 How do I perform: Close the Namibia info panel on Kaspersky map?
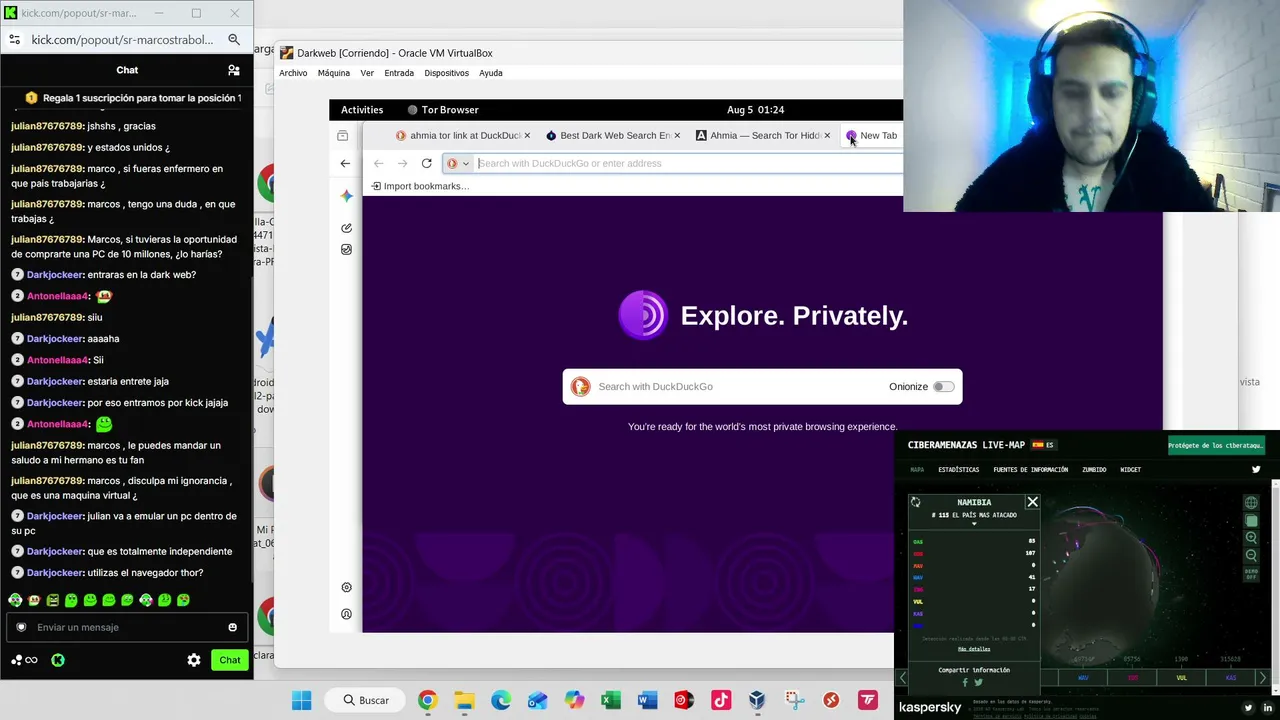click(1033, 502)
